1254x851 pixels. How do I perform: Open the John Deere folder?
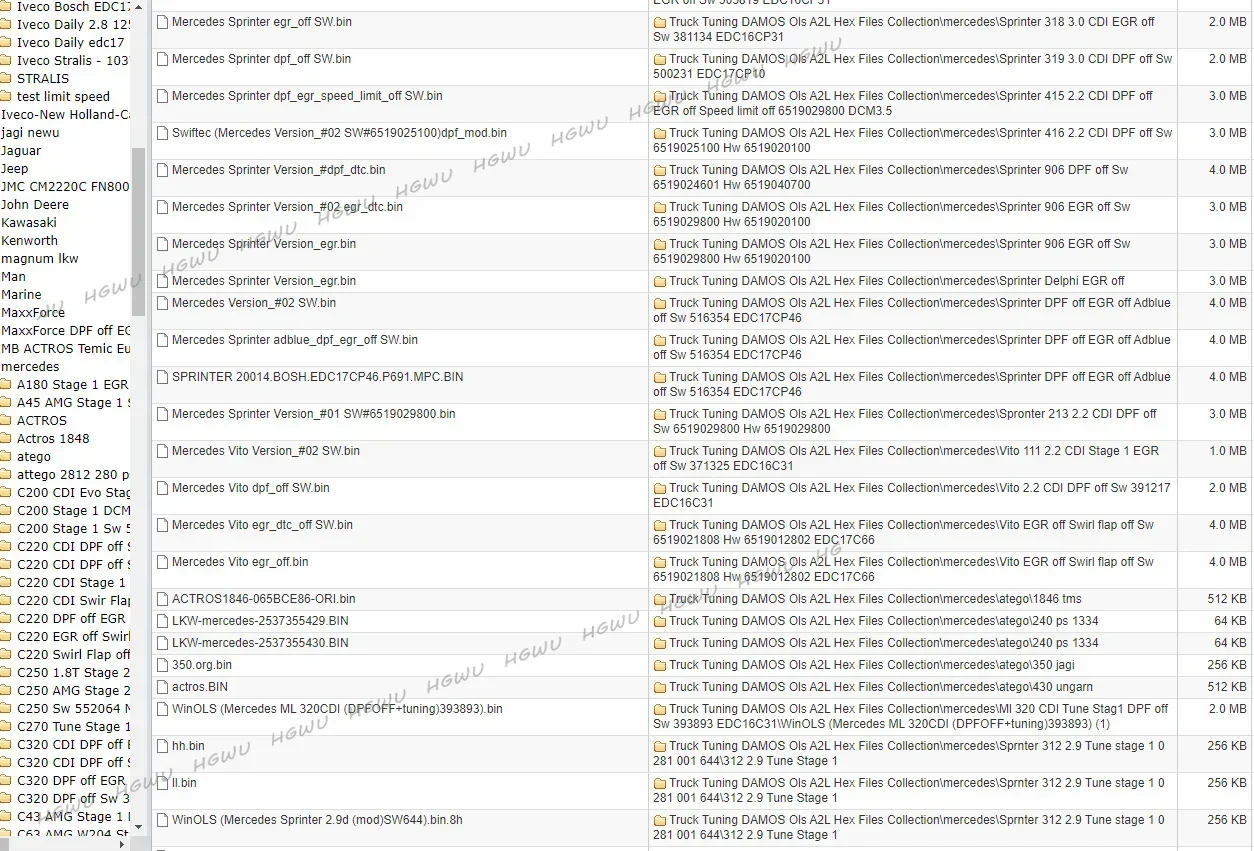tap(35, 204)
